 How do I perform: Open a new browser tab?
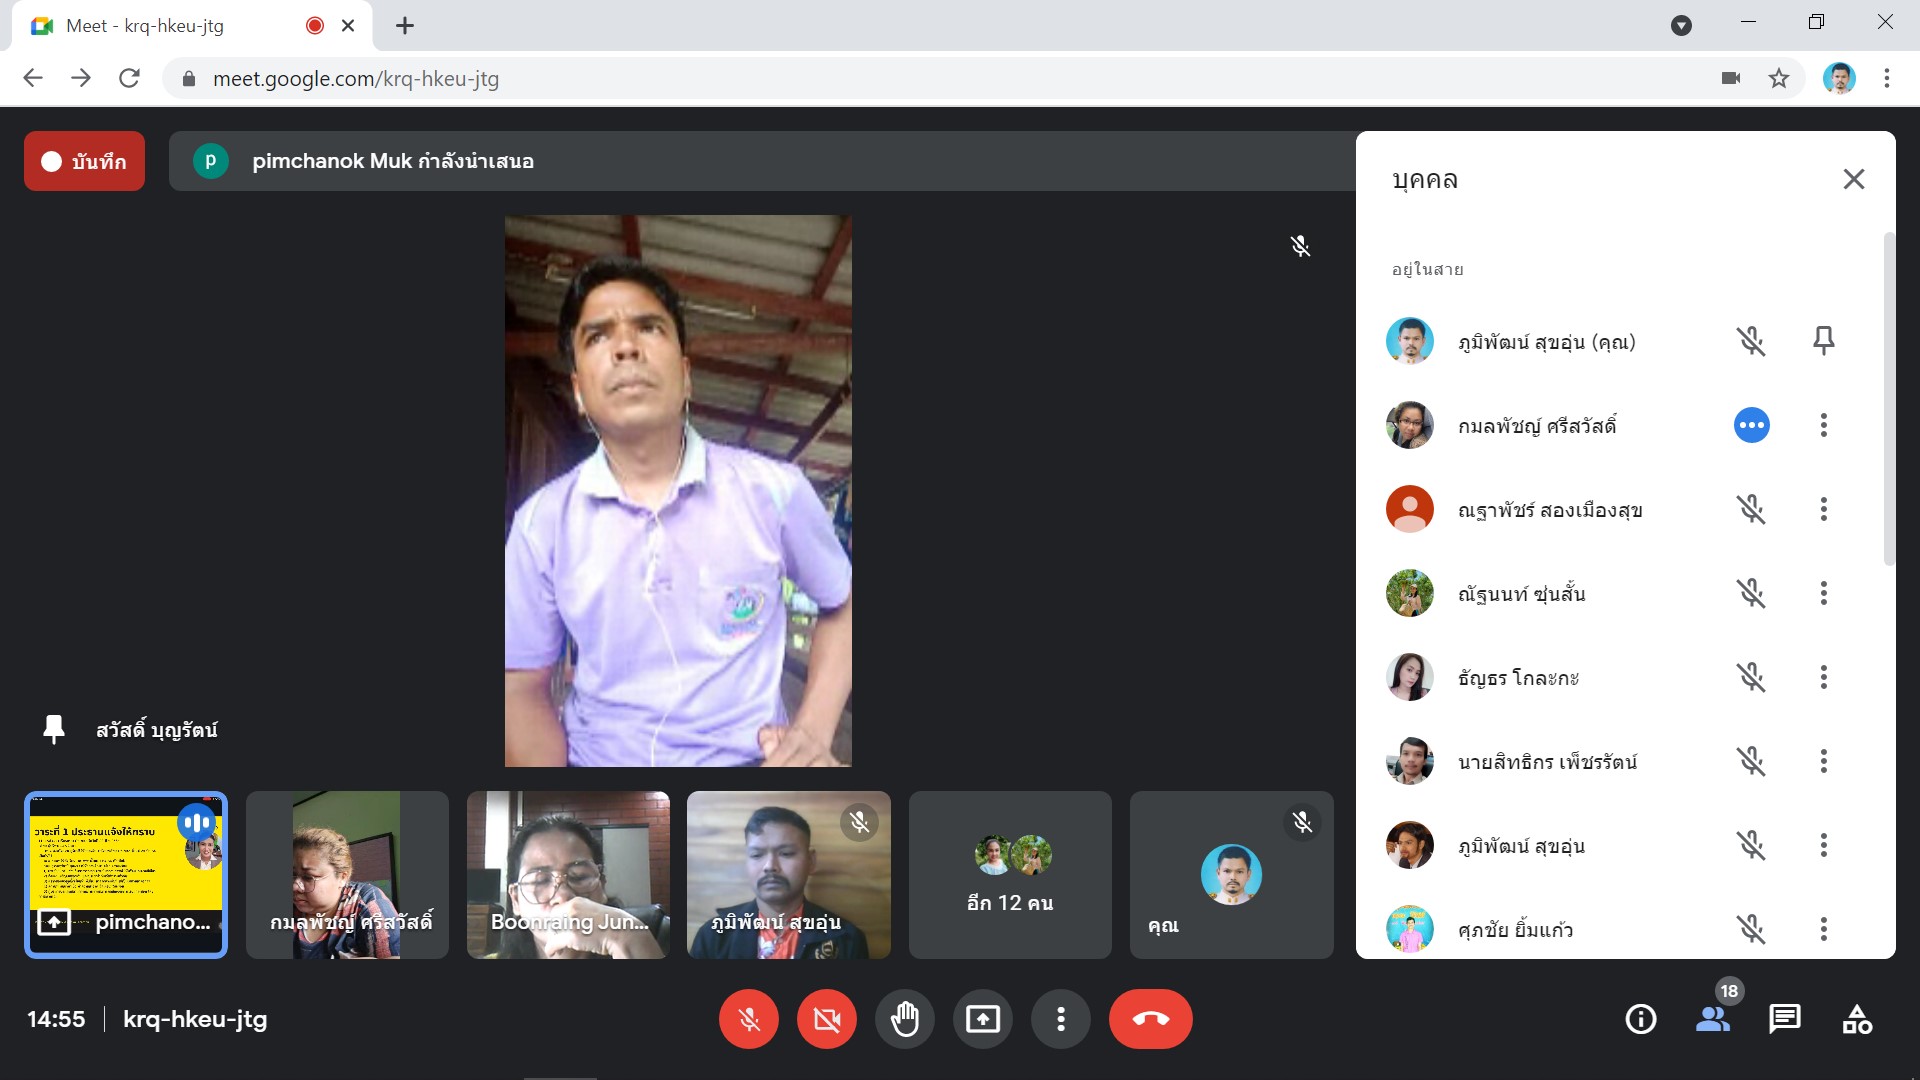[404, 26]
